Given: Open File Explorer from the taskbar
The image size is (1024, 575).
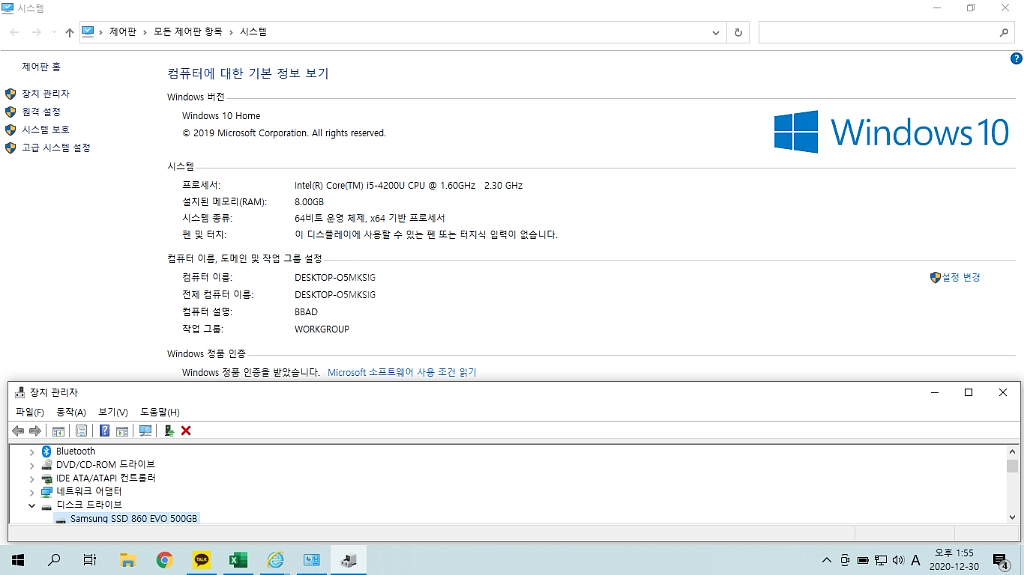Looking at the screenshot, I should pyautogui.click(x=127, y=560).
